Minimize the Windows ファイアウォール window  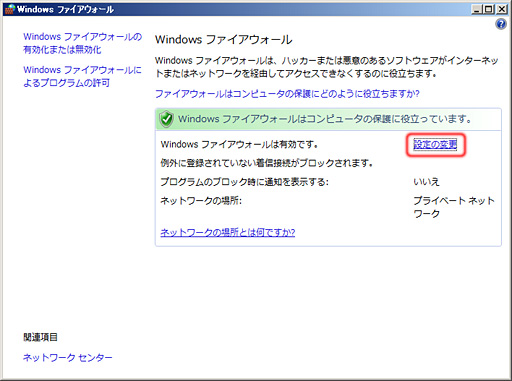(x=478, y=9)
